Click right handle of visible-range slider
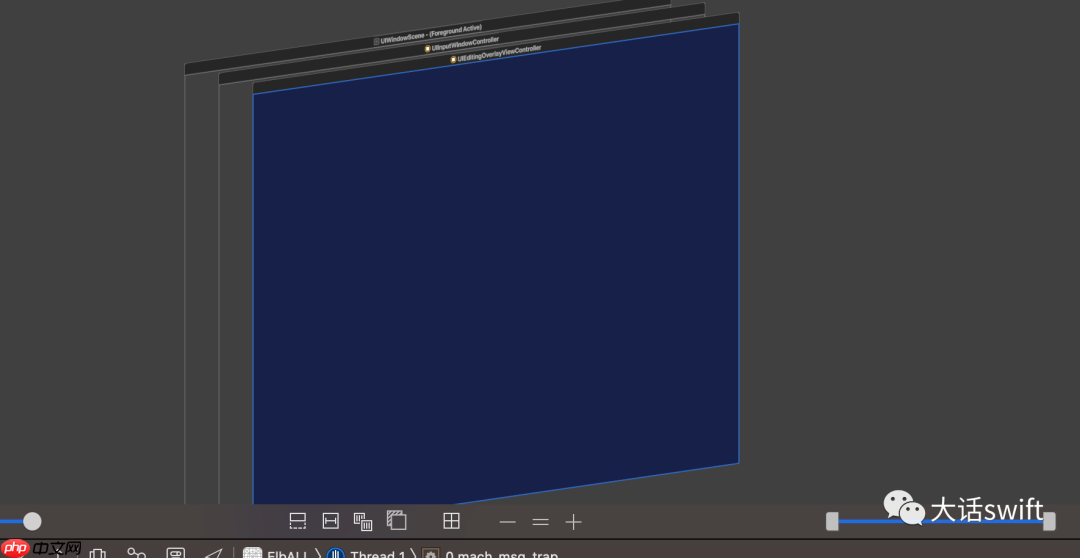 1049,521
